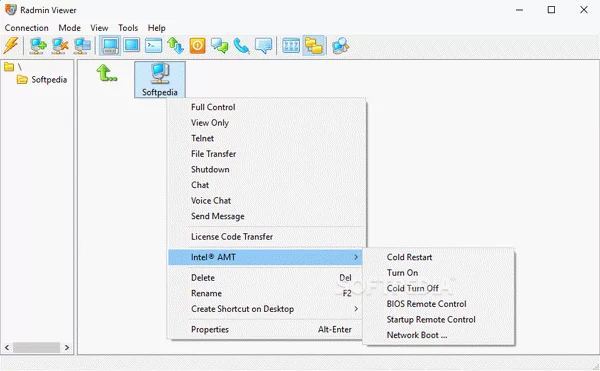Image resolution: width=600 pixels, height=371 pixels.
Task: Select Turn On in AMT submenu
Action: (439, 273)
